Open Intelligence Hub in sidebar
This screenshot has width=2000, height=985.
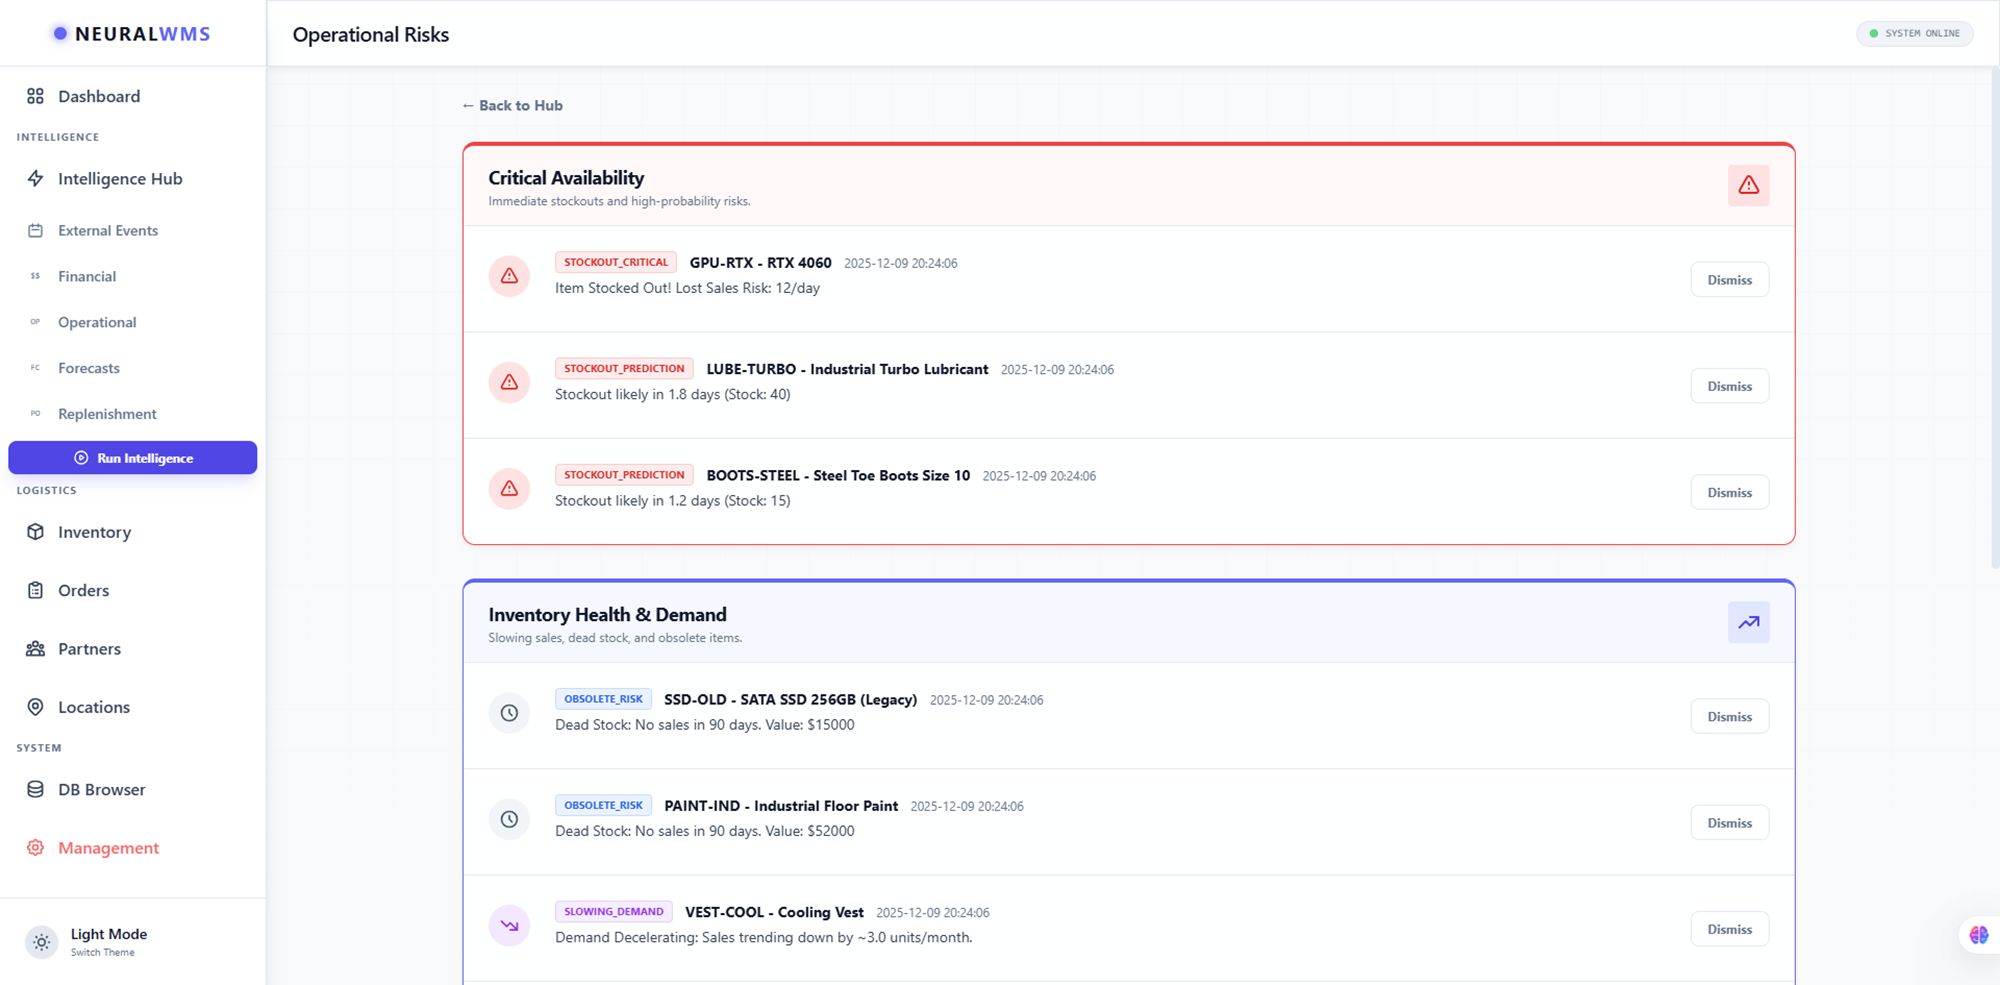(x=120, y=179)
